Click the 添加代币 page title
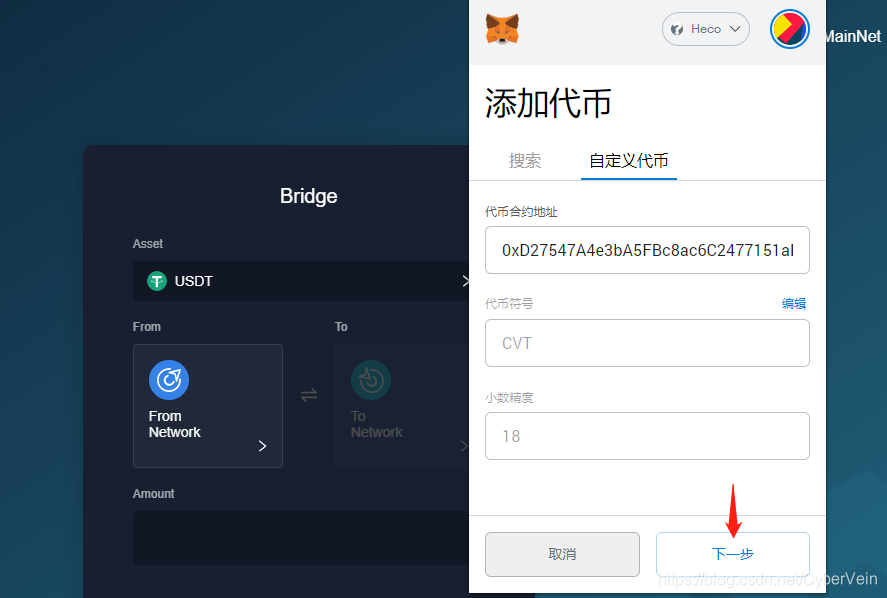The image size is (887, 598). (548, 104)
